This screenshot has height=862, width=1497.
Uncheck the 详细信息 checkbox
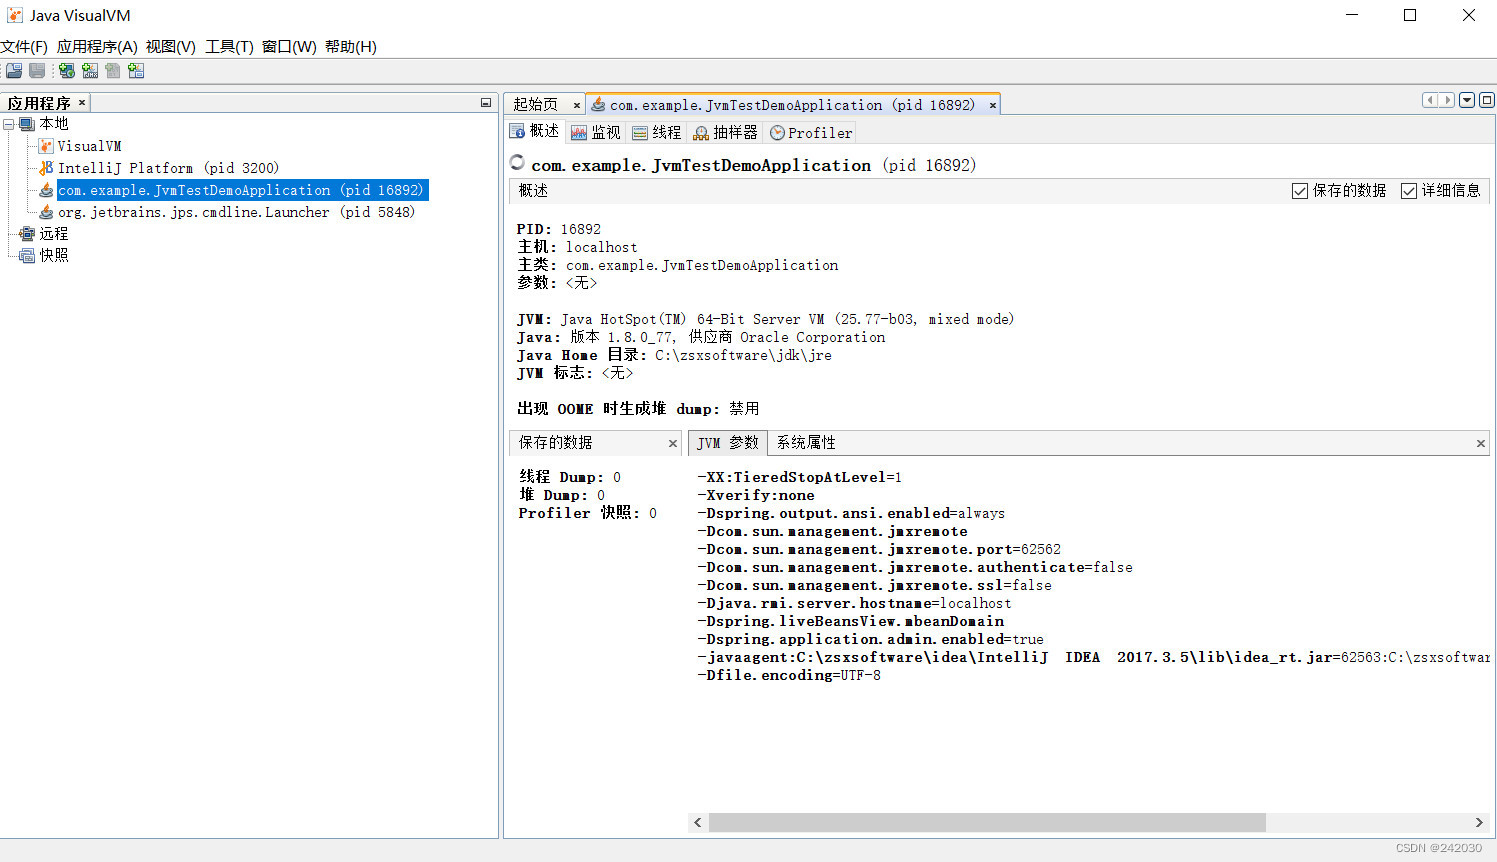click(x=1409, y=191)
